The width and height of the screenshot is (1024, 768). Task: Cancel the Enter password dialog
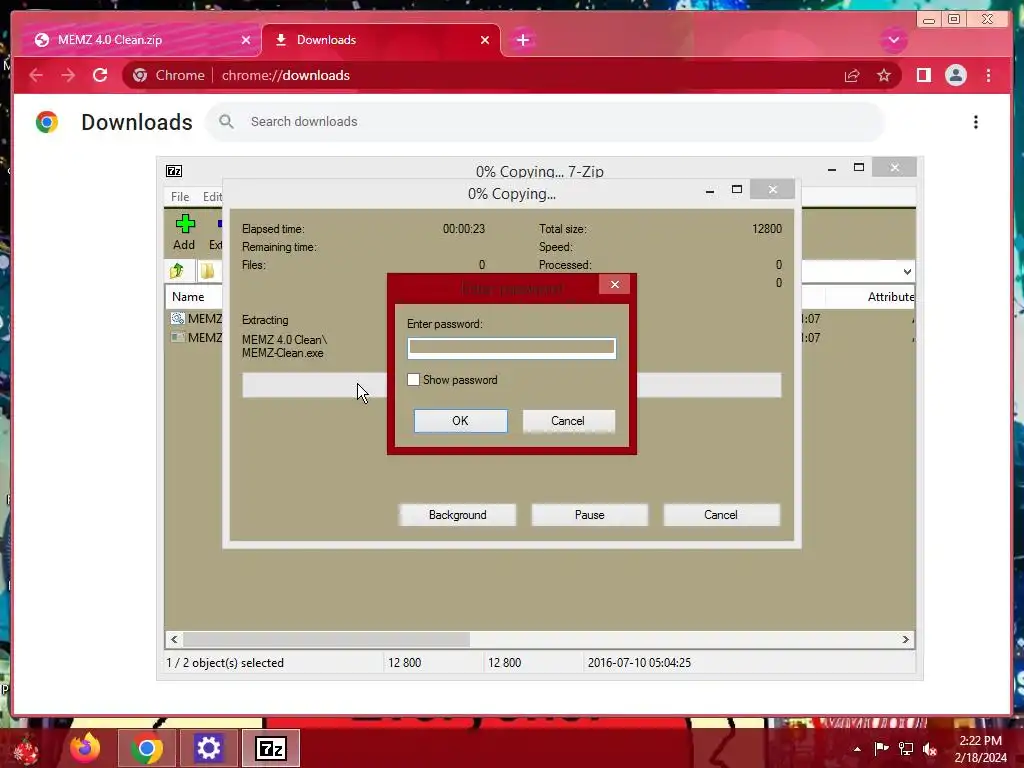(568, 421)
